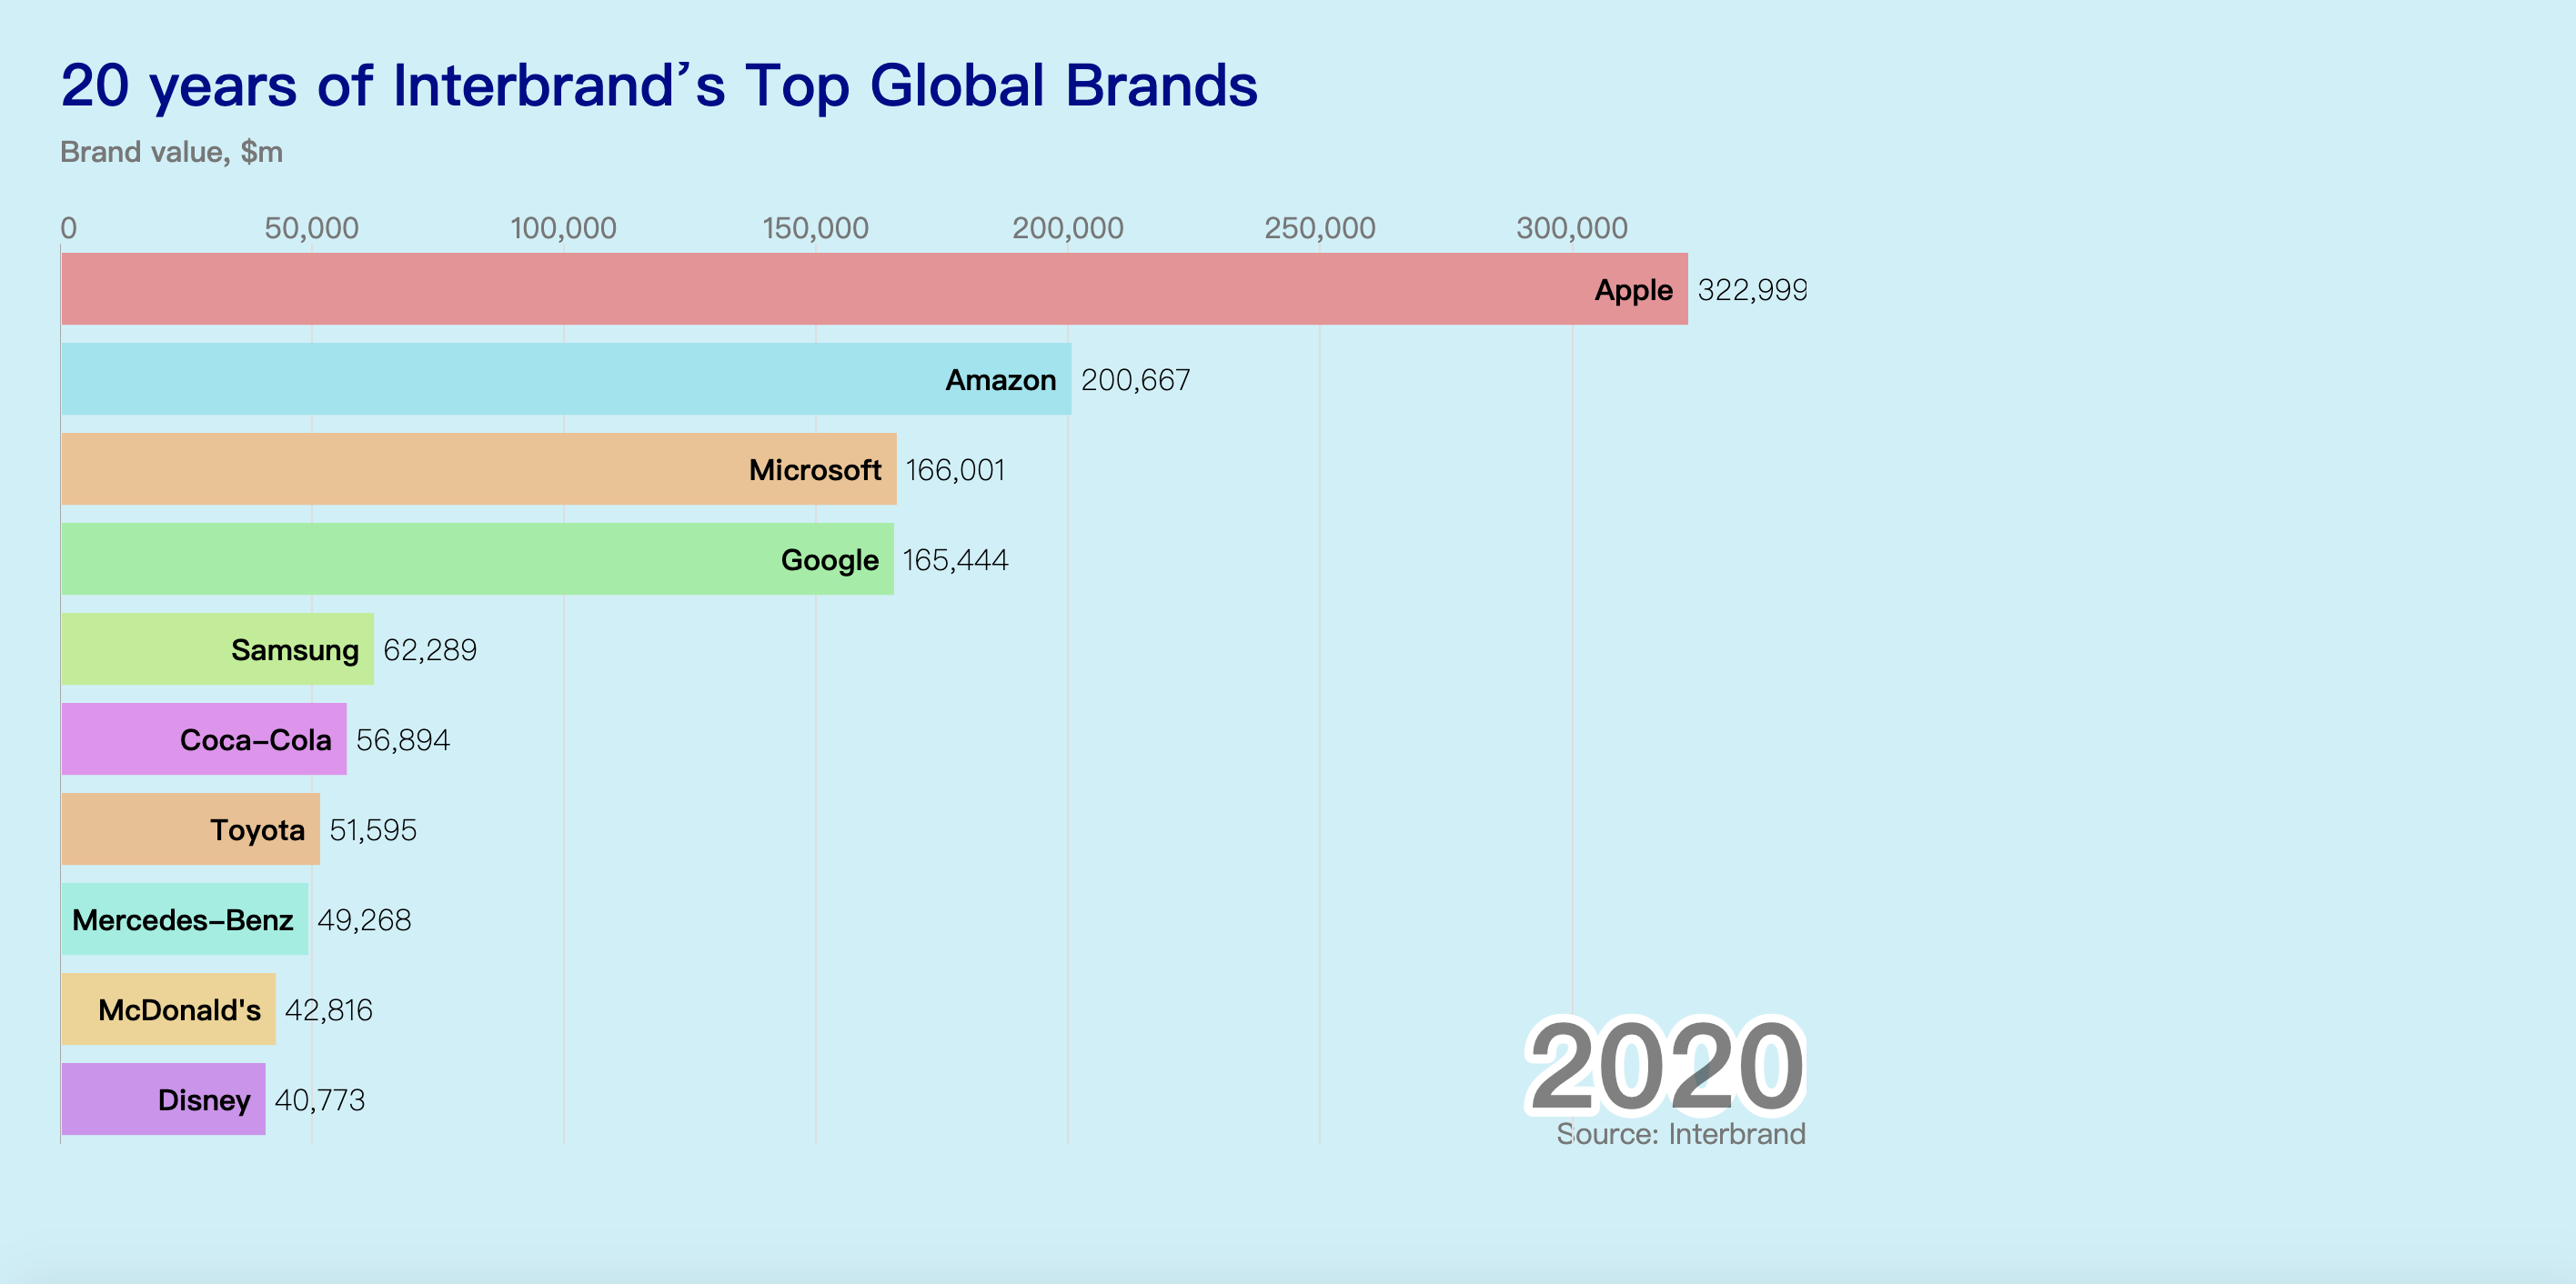The height and width of the screenshot is (1284, 2576).
Task: Click the 150,000 axis tick label
Action: pos(816,228)
